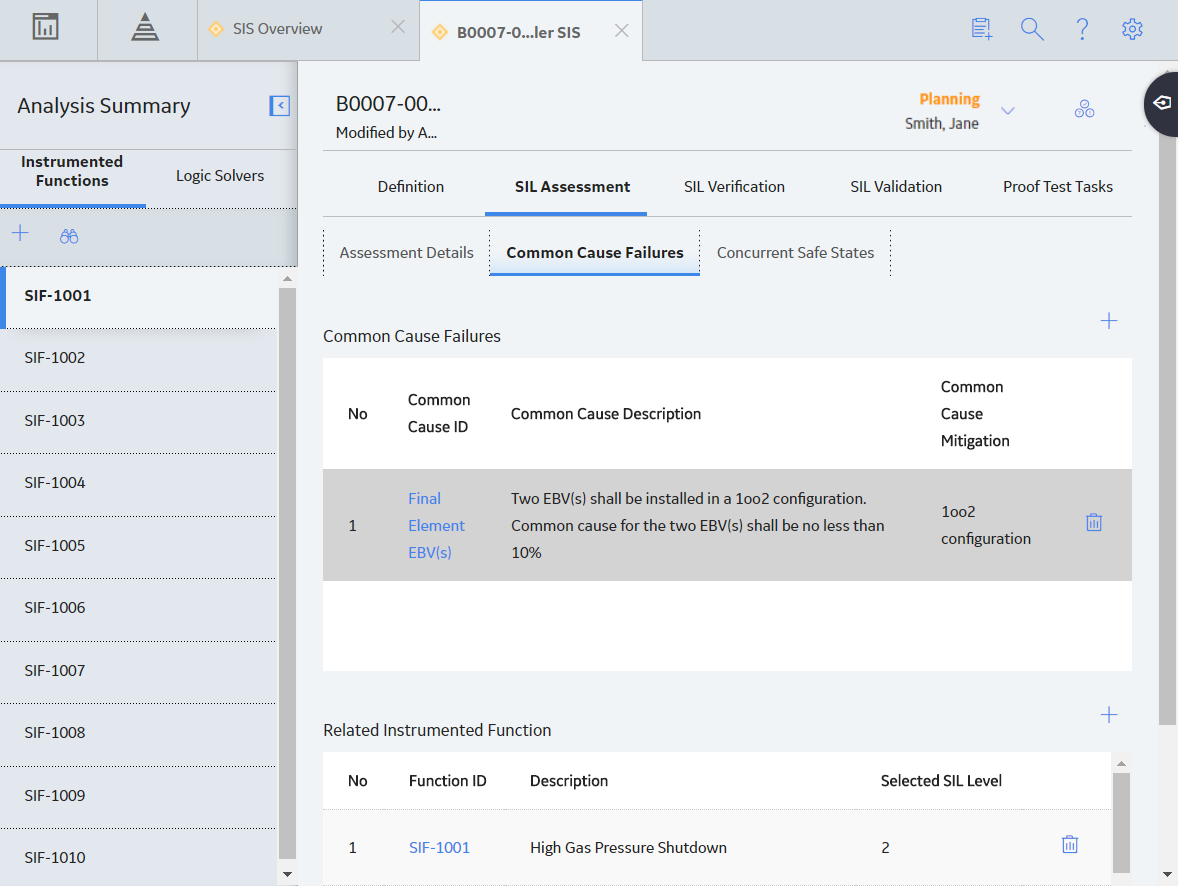The width and height of the screenshot is (1178, 886).
Task: Select SIF-1005 in the list
Action: click(x=138, y=546)
